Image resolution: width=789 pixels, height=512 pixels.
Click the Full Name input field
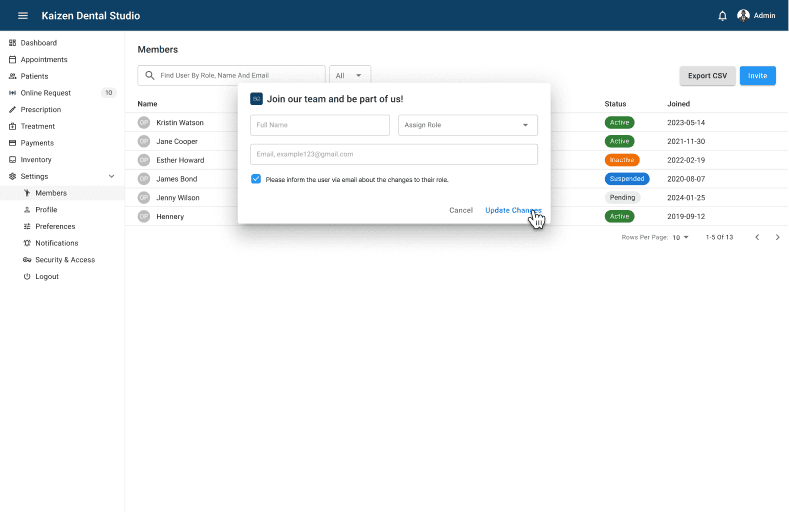click(x=320, y=125)
